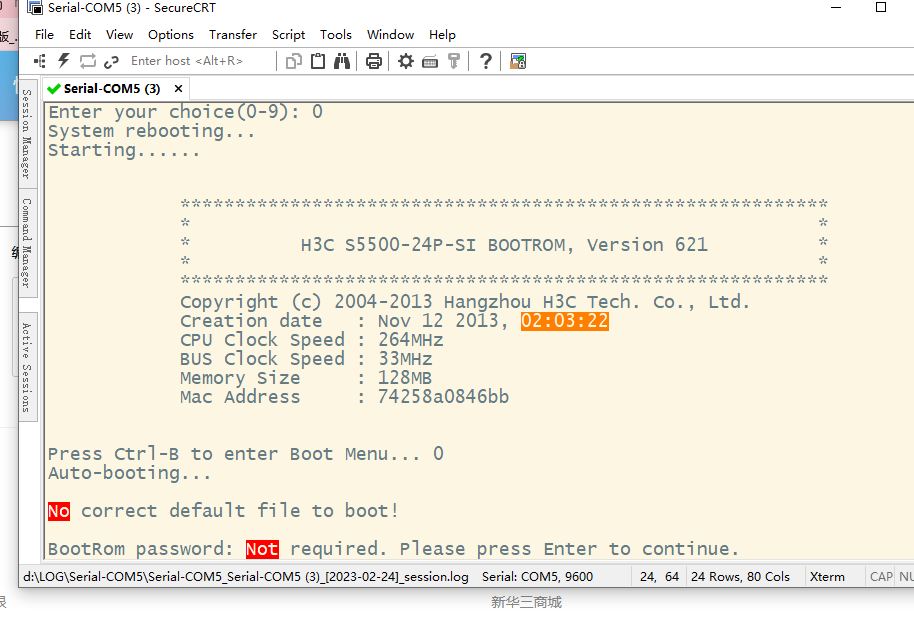Screen dimensions: 914x639
Task: Click the Public Key Assistant key icon
Action: [454, 61]
